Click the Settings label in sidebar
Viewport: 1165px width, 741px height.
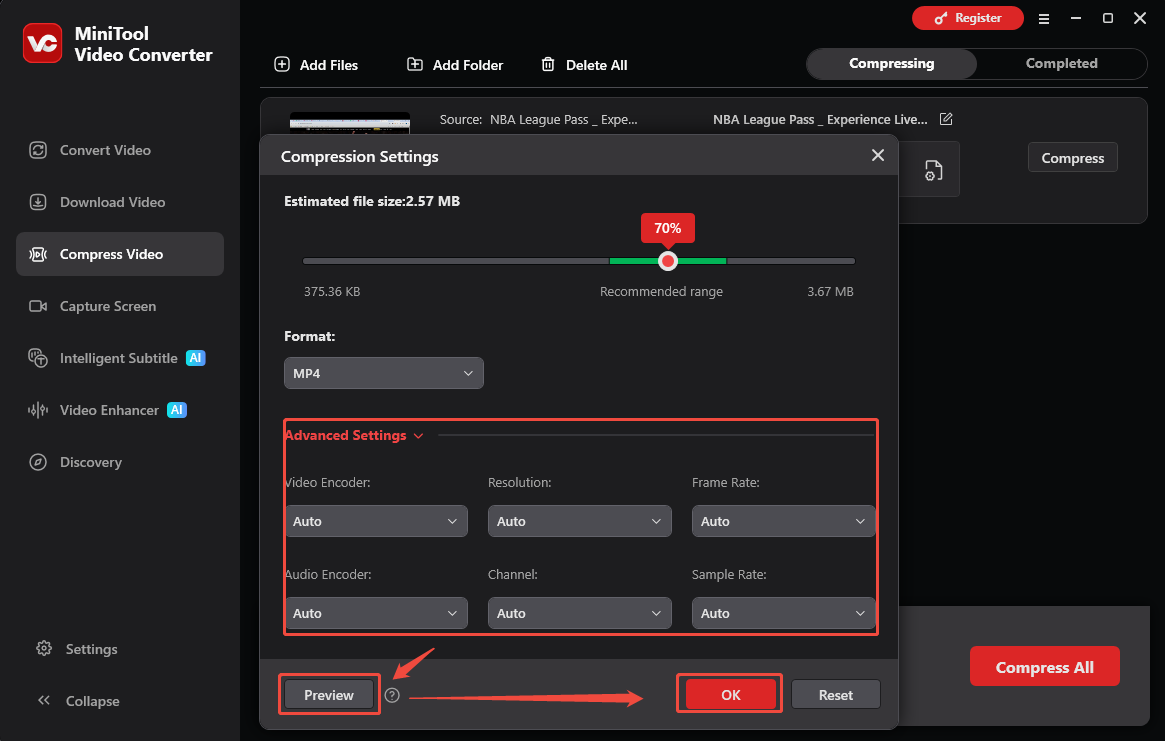[91, 649]
